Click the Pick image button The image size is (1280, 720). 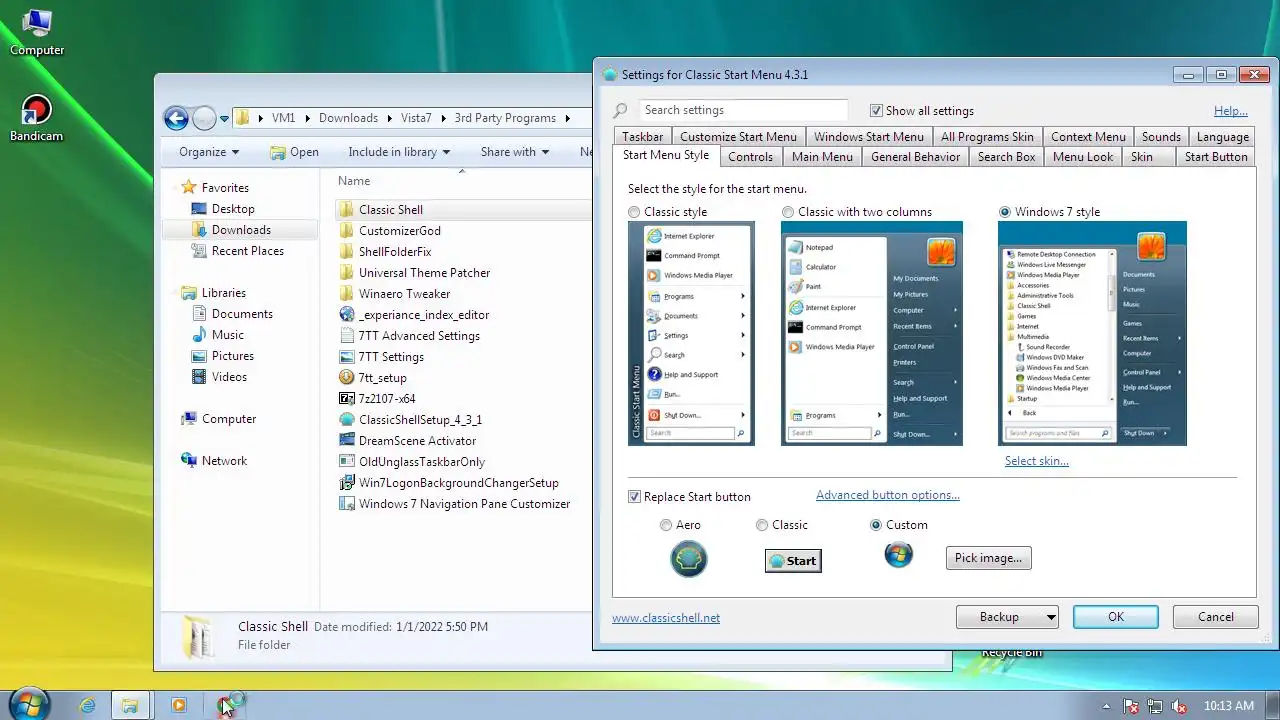[x=988, y=558]
